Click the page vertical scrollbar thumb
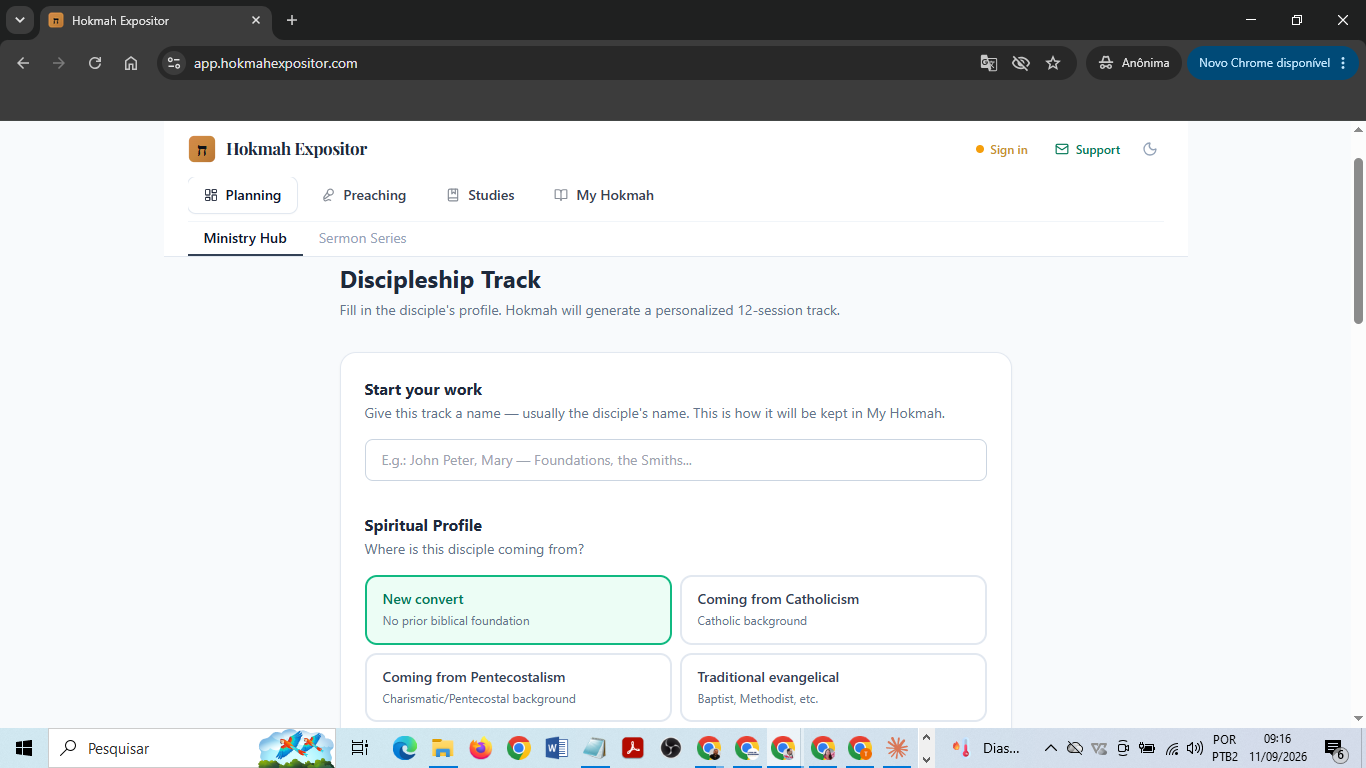Image resolution: width=1366 pixels, height=768 pixels. click(1358, 240)
